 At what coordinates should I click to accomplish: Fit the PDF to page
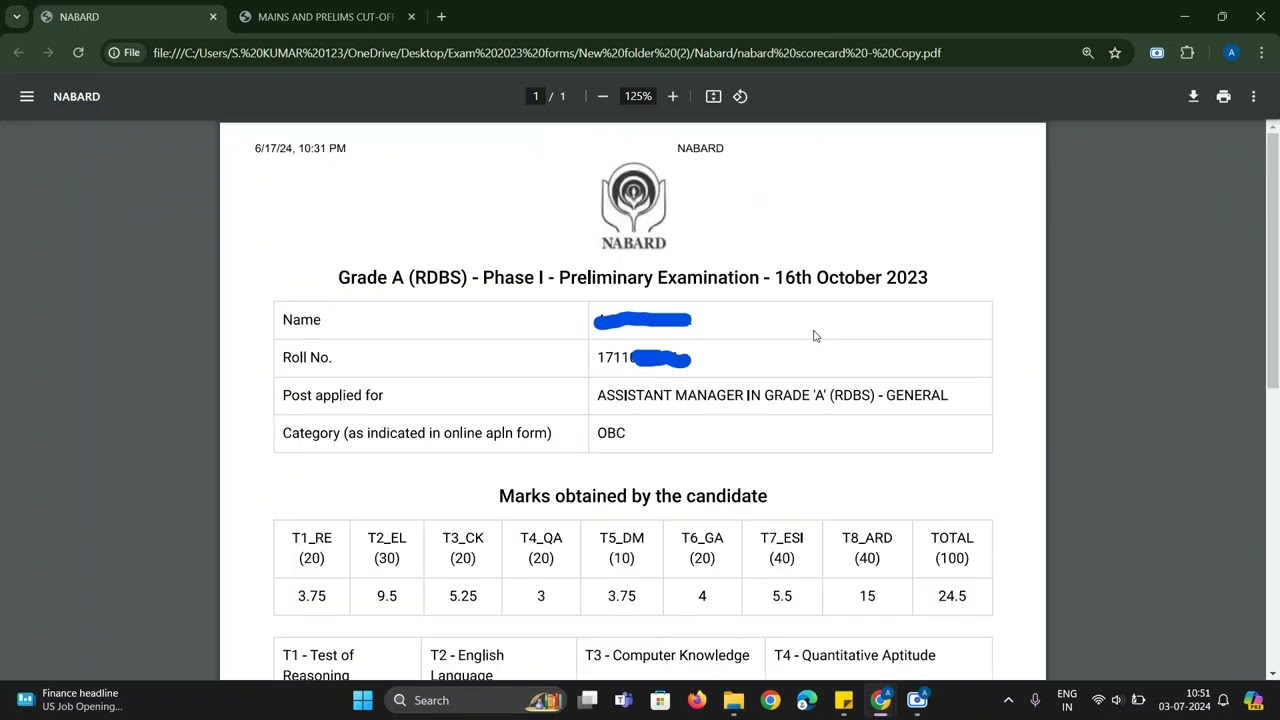(713, 97)
